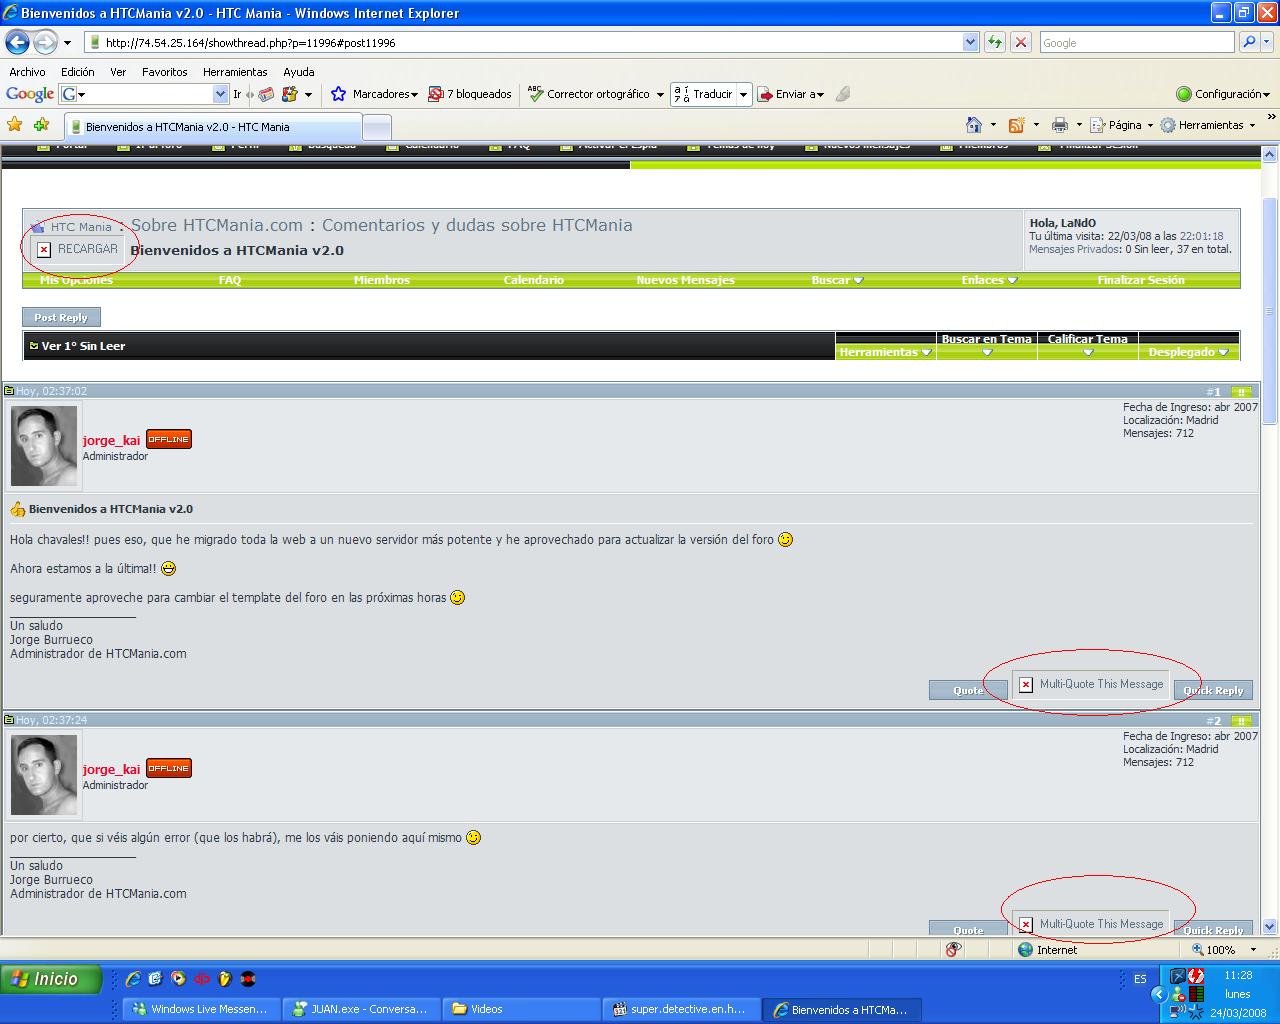Open the Favoritos menu
The image size is (1280, 1024).
coord(164,72)
